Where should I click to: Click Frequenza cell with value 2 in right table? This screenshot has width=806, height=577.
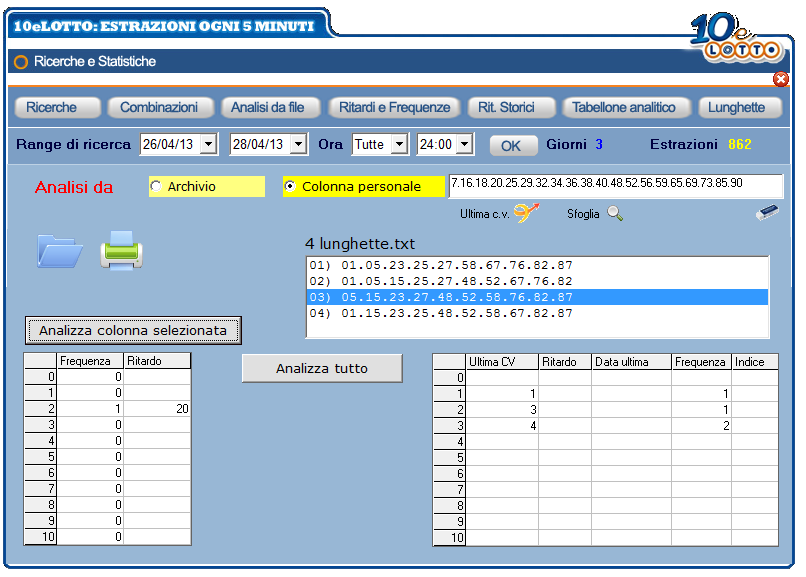701,425
